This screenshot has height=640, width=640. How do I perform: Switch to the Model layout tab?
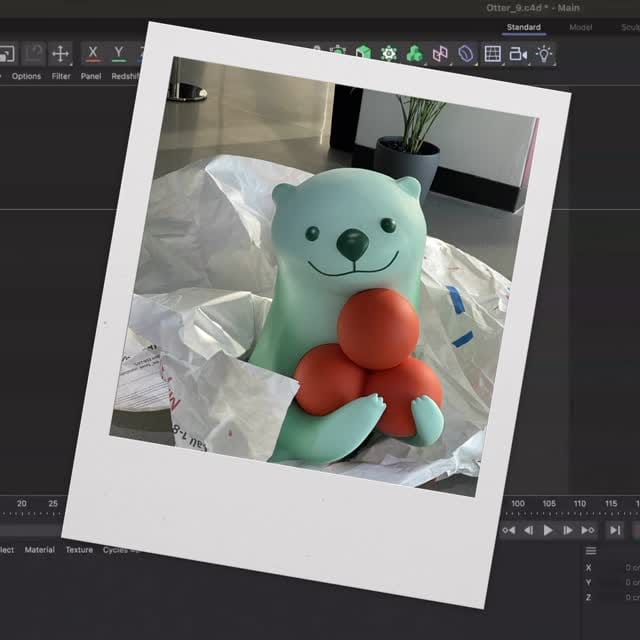click(580, 27)
